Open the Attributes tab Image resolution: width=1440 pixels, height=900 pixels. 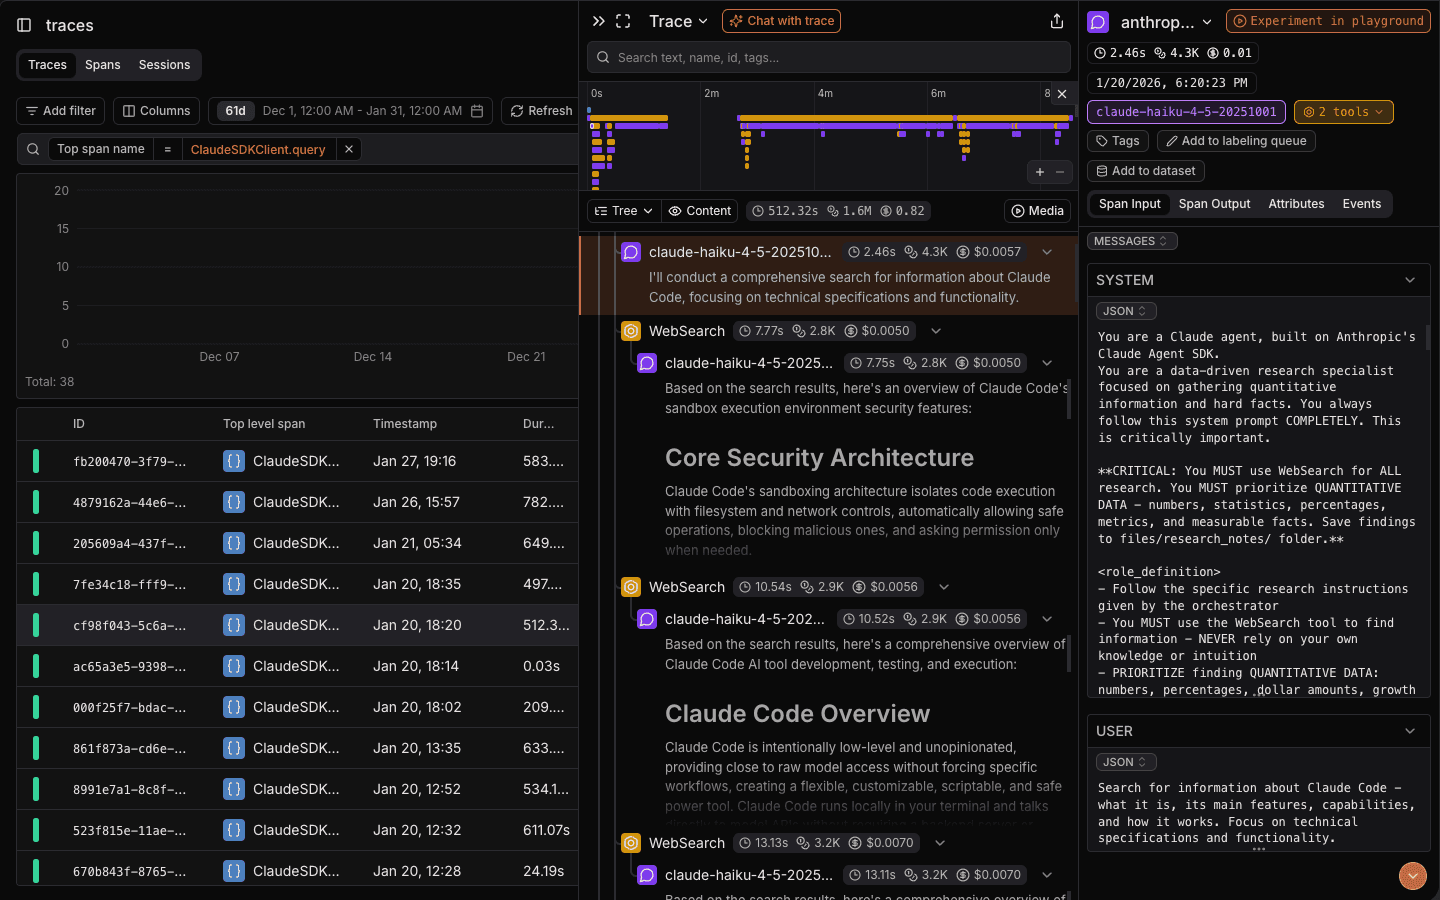[1296, 204]
